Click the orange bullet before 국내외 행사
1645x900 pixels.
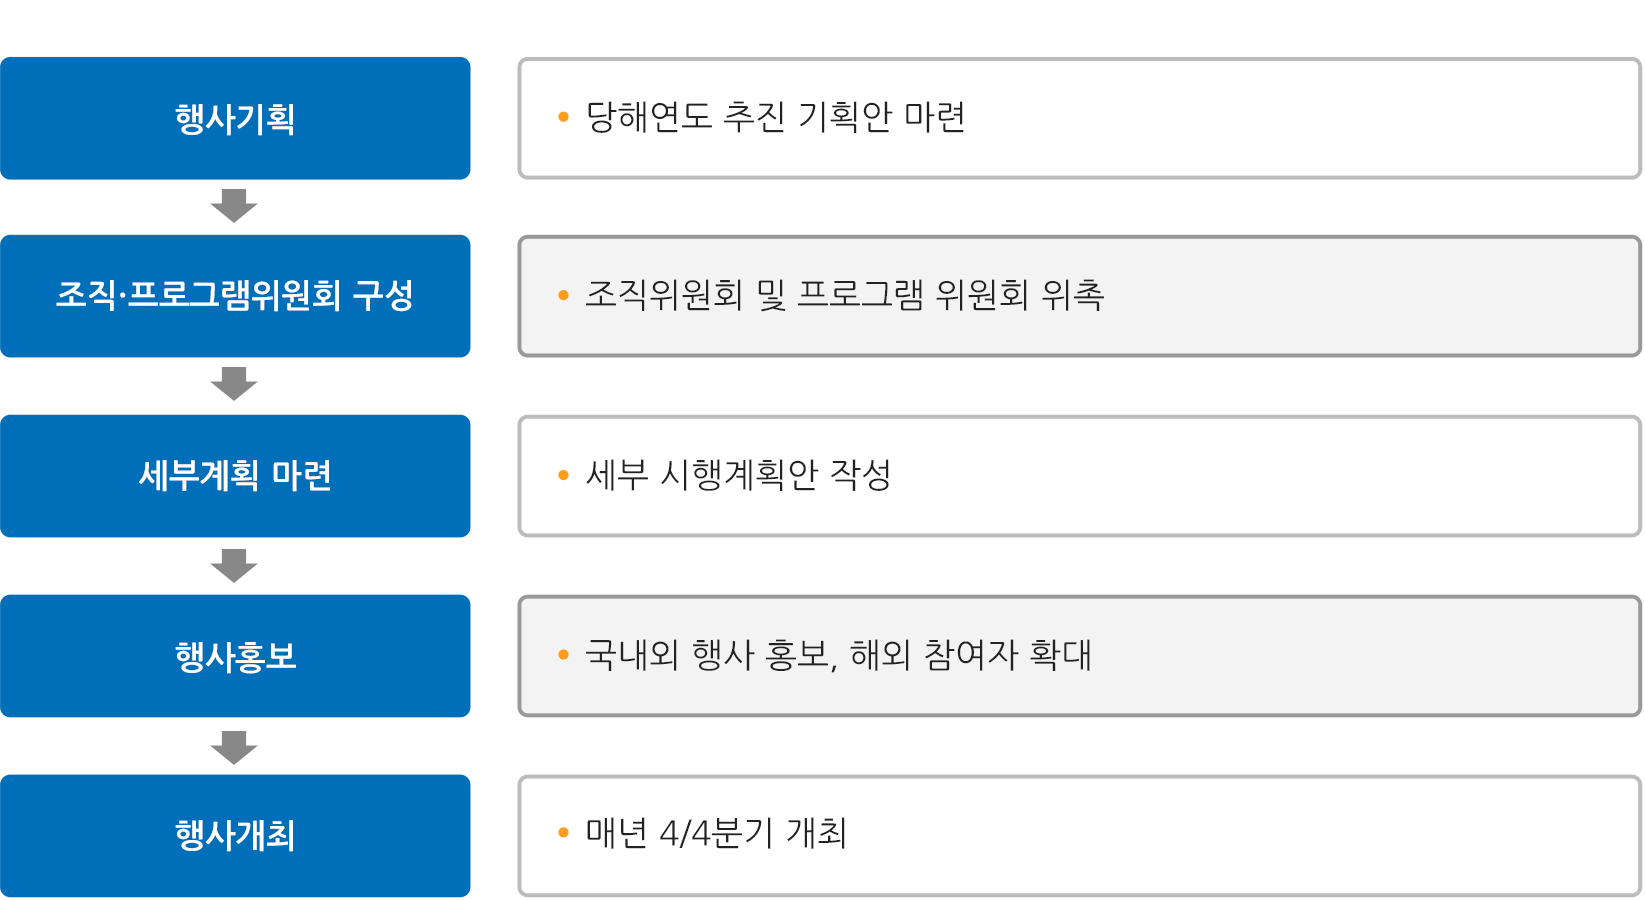point(563,655)
